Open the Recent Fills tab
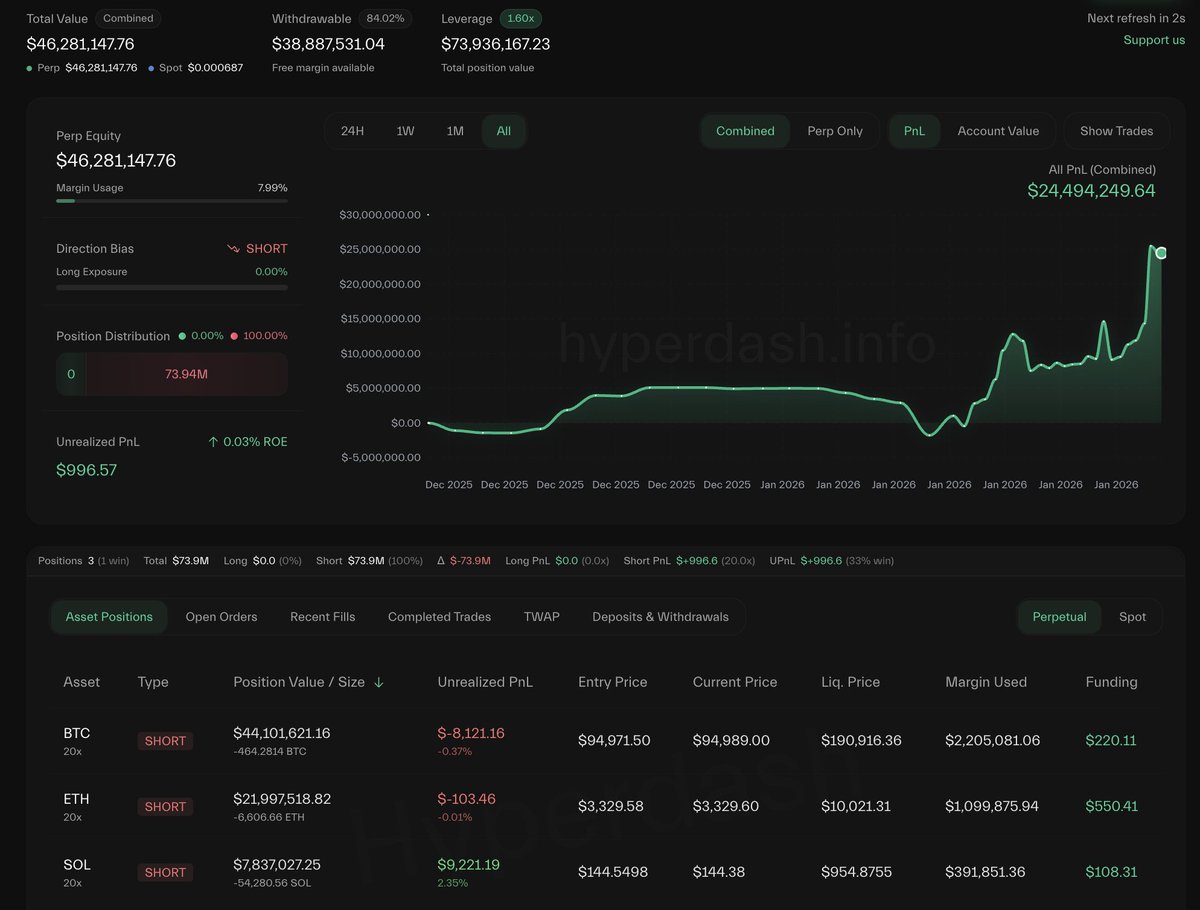This screenshot has height=910, width=1200. (x=322, y=617)
